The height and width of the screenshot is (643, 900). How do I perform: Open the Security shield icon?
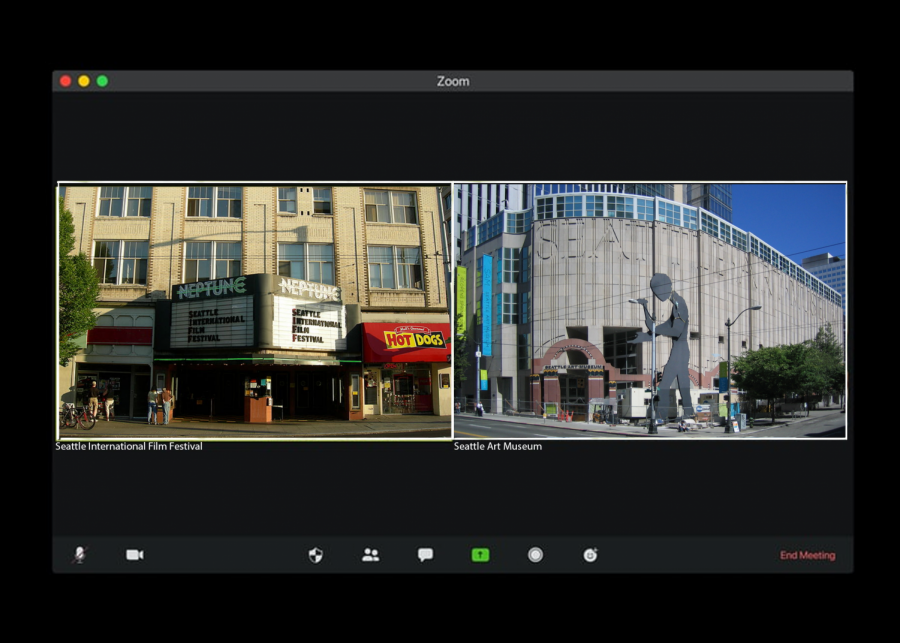[316, 555]
